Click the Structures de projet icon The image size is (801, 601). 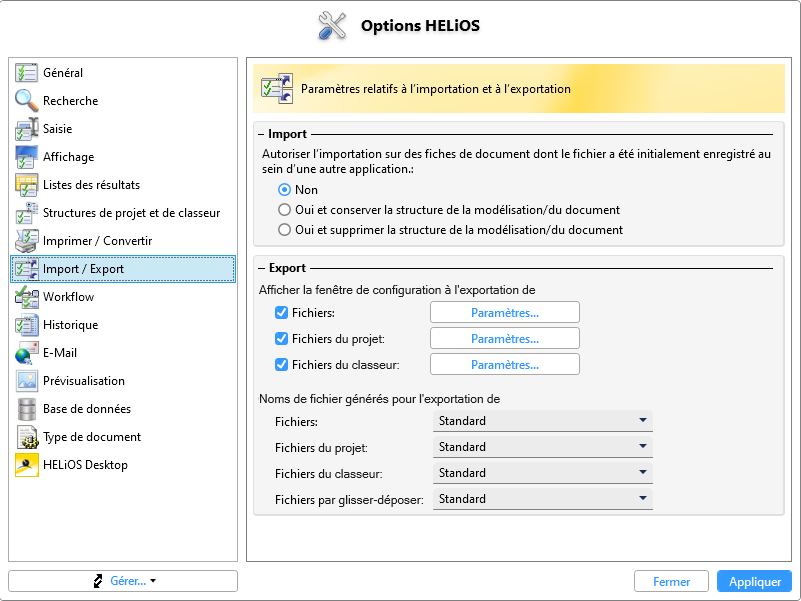[x=26, y=213]
